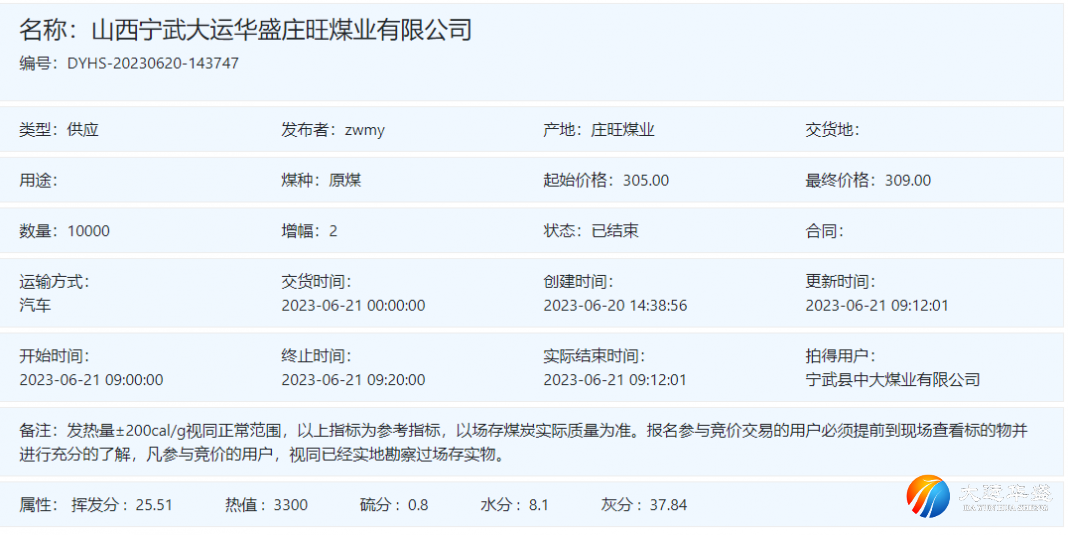Click the company name title heading
Viewport: 1068px width, 535px height.
245,30
